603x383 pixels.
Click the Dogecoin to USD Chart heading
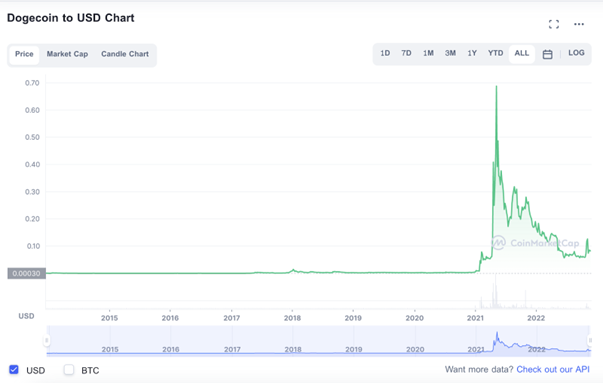71,18
